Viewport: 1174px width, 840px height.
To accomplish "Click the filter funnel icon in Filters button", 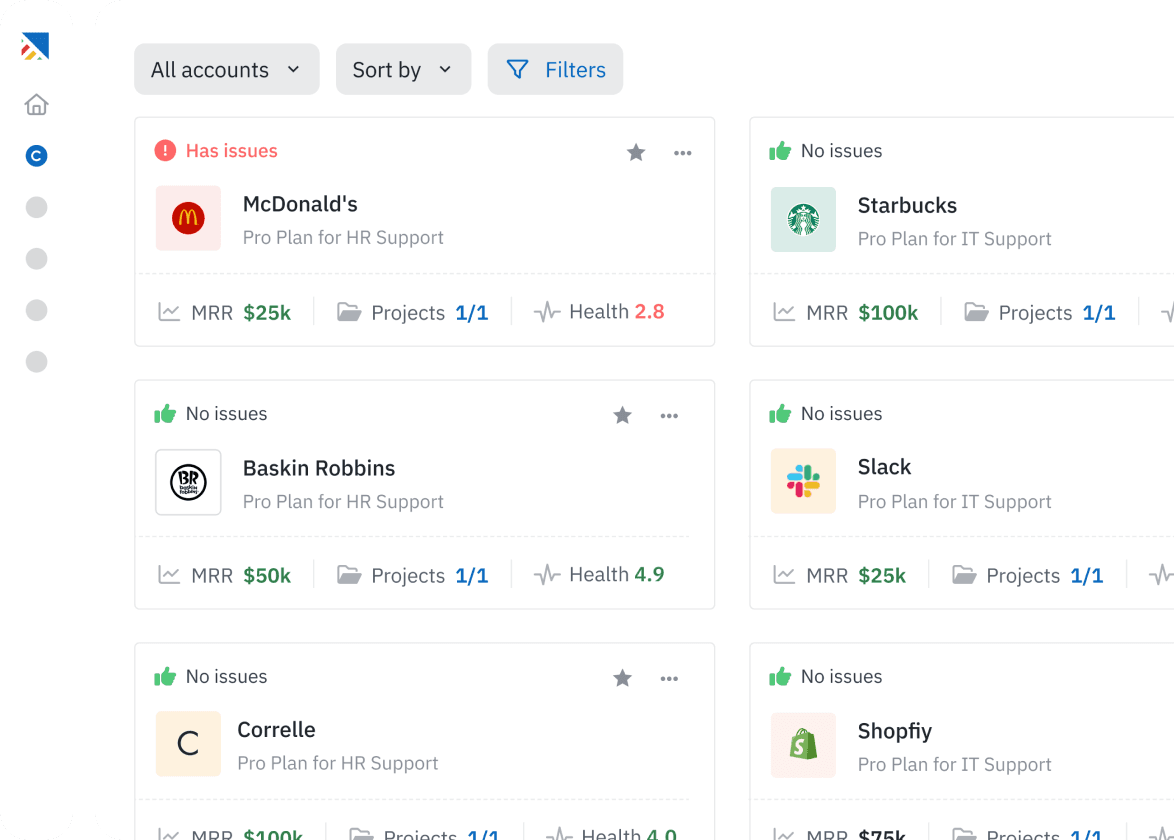I will [x=517, y=69].
